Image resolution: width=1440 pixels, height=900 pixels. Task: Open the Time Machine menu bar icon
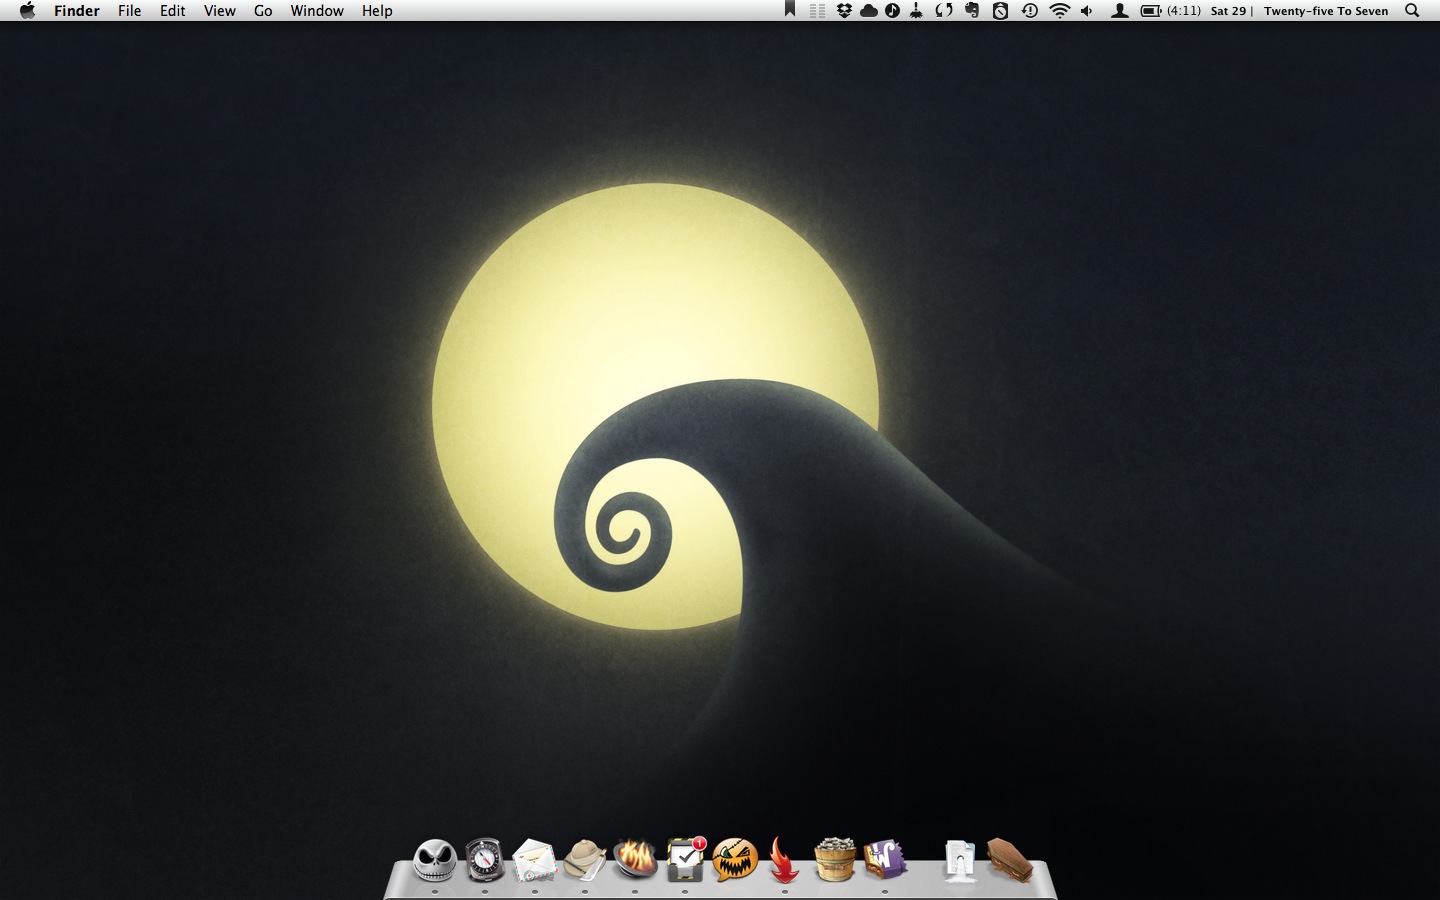[1029, 11]
